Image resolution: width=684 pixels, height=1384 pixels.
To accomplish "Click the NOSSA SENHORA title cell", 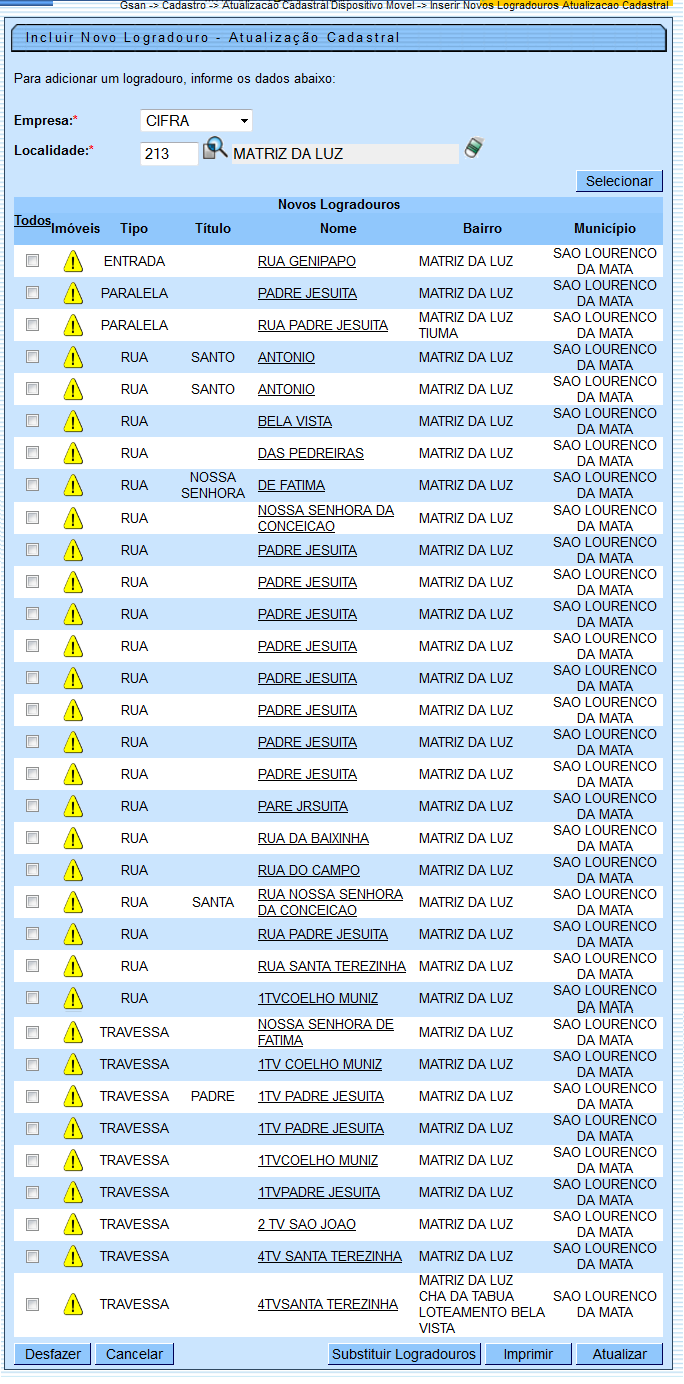I will coord(213,485).
